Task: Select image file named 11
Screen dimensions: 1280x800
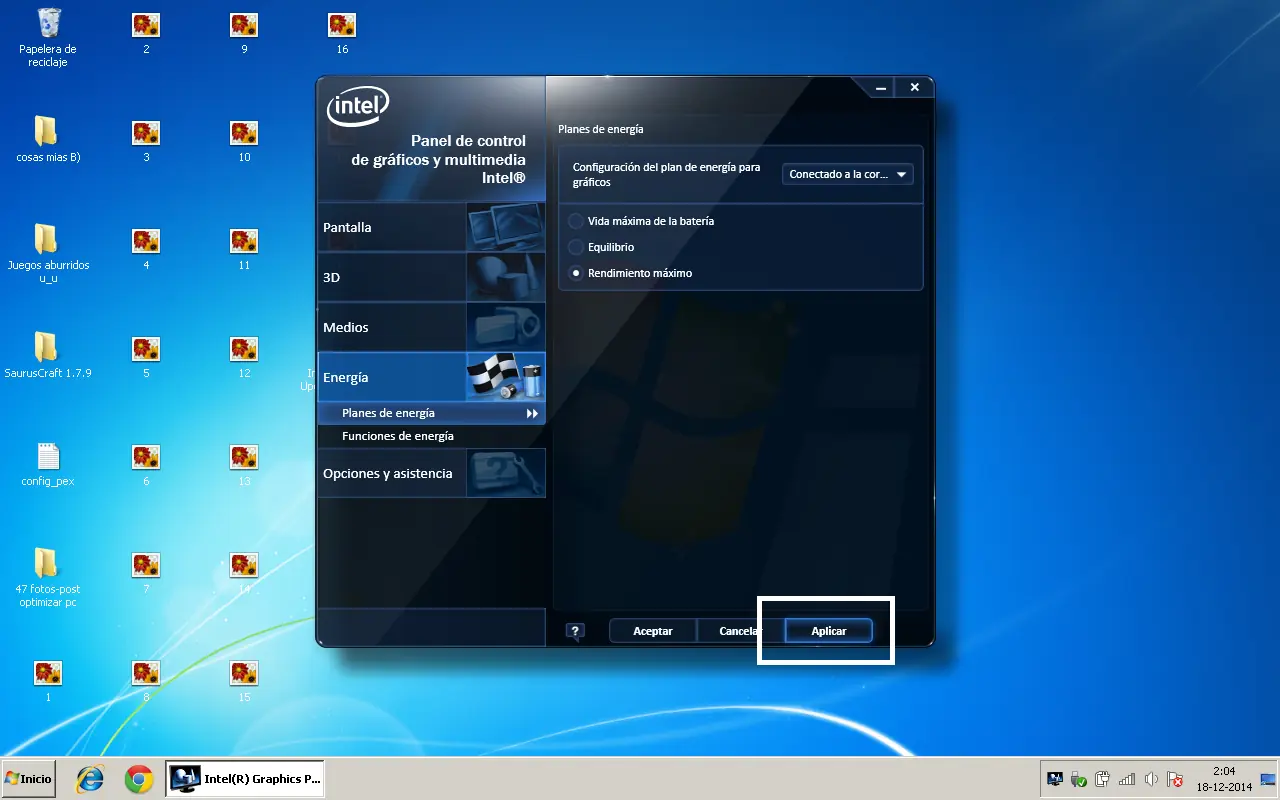Action: (244, 248)
